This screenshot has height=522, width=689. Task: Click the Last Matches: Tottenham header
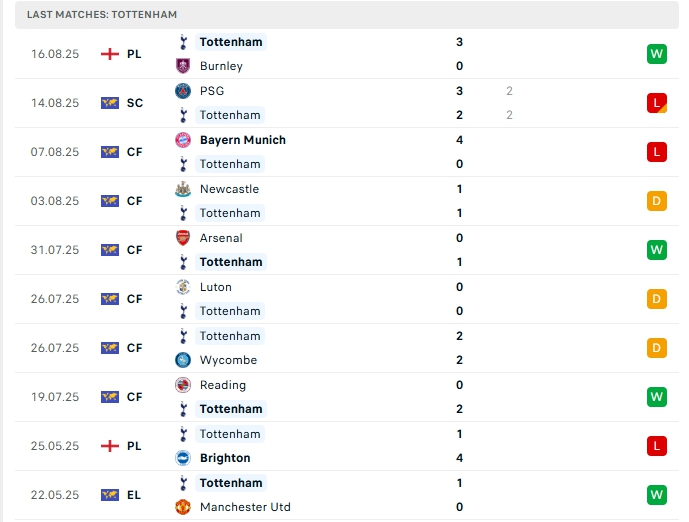(102, 15)
